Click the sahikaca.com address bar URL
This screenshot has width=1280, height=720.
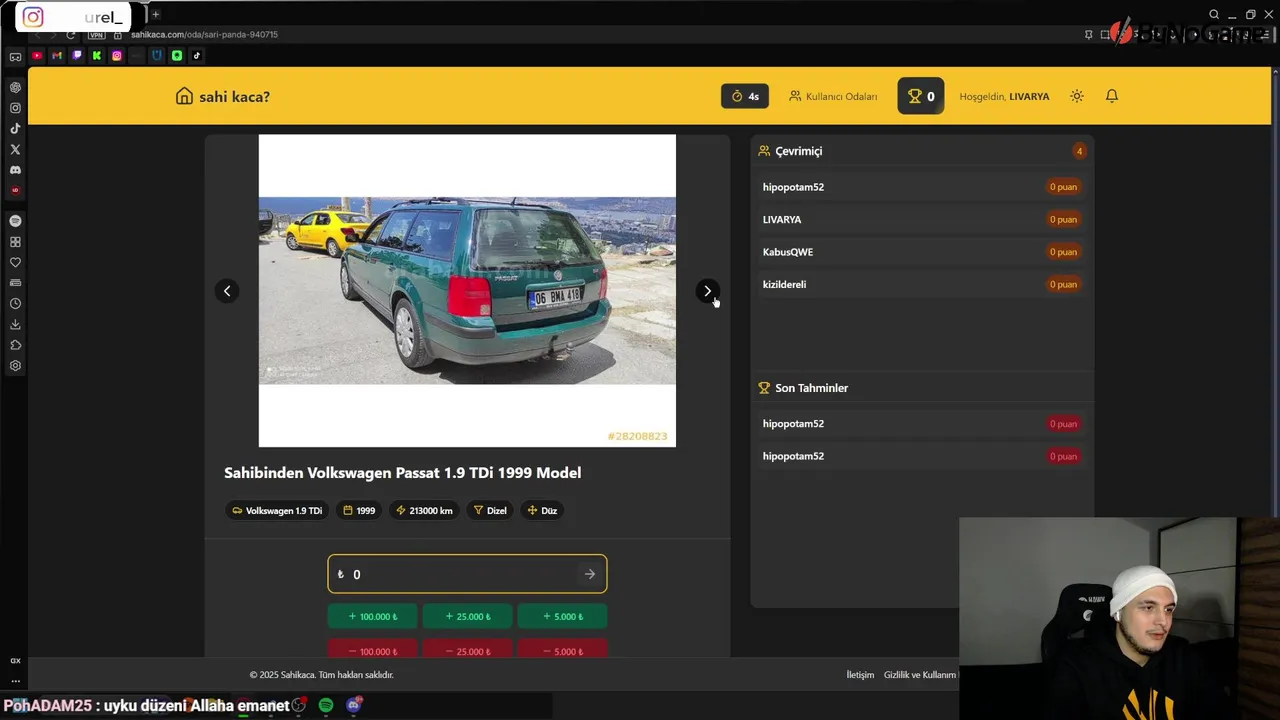(204, 35)
